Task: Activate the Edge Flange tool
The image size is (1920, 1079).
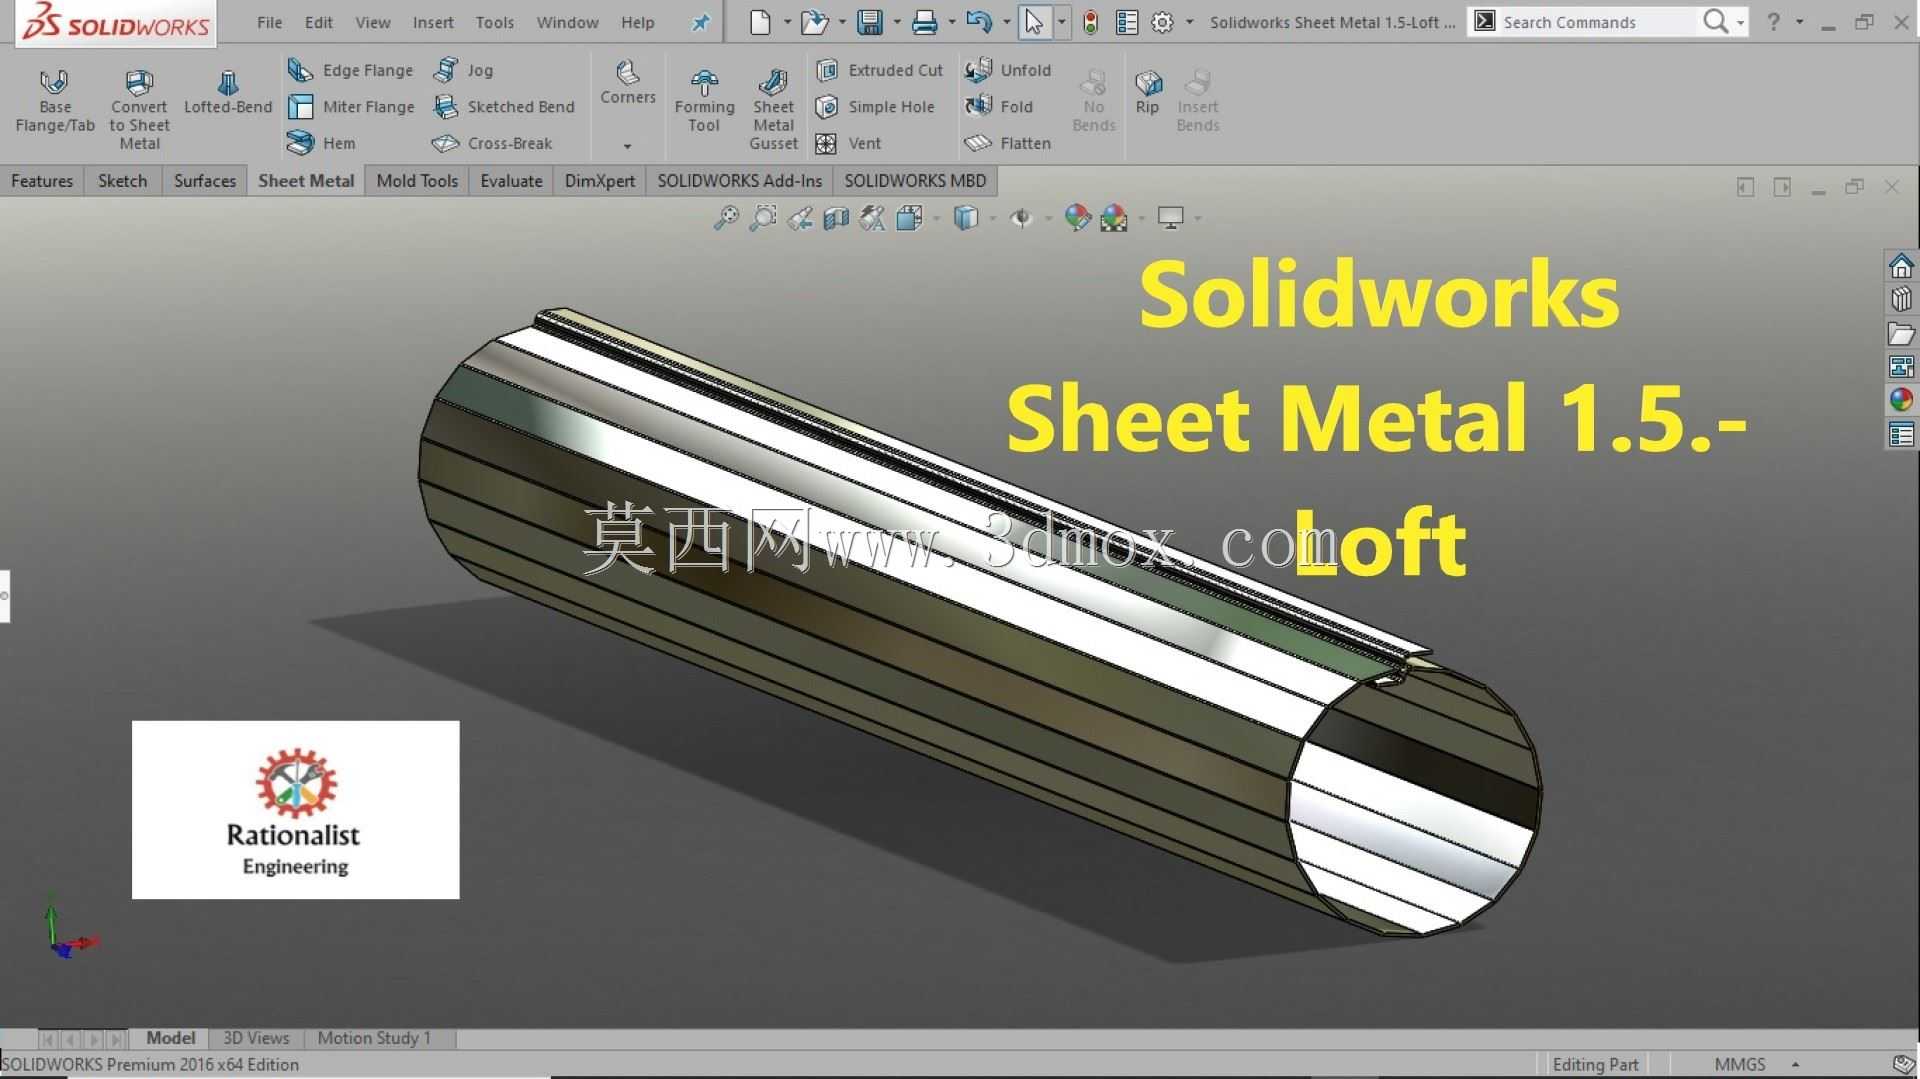Action: coord(350,70)
